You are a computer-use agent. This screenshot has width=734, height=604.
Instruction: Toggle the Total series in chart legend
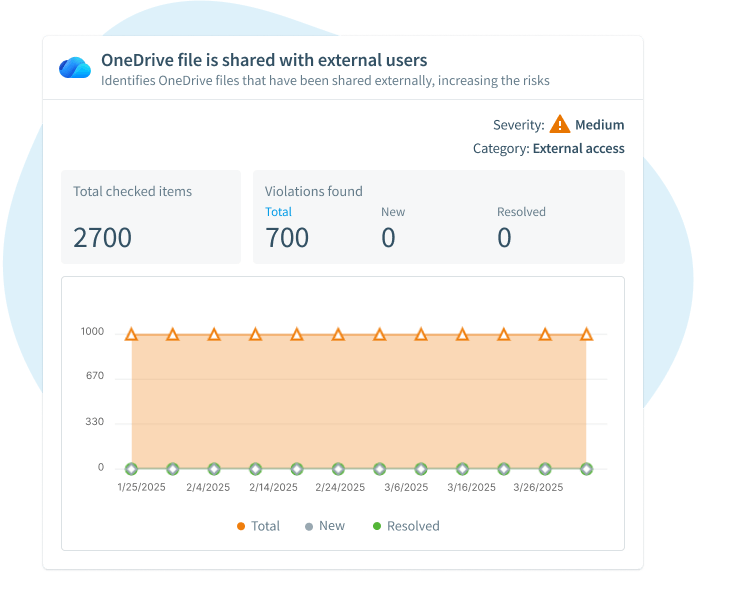(x=258, y=526)
